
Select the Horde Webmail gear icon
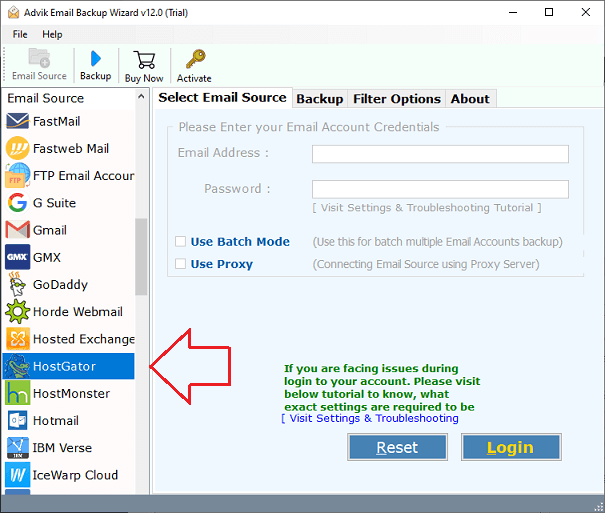click(17, 311)
